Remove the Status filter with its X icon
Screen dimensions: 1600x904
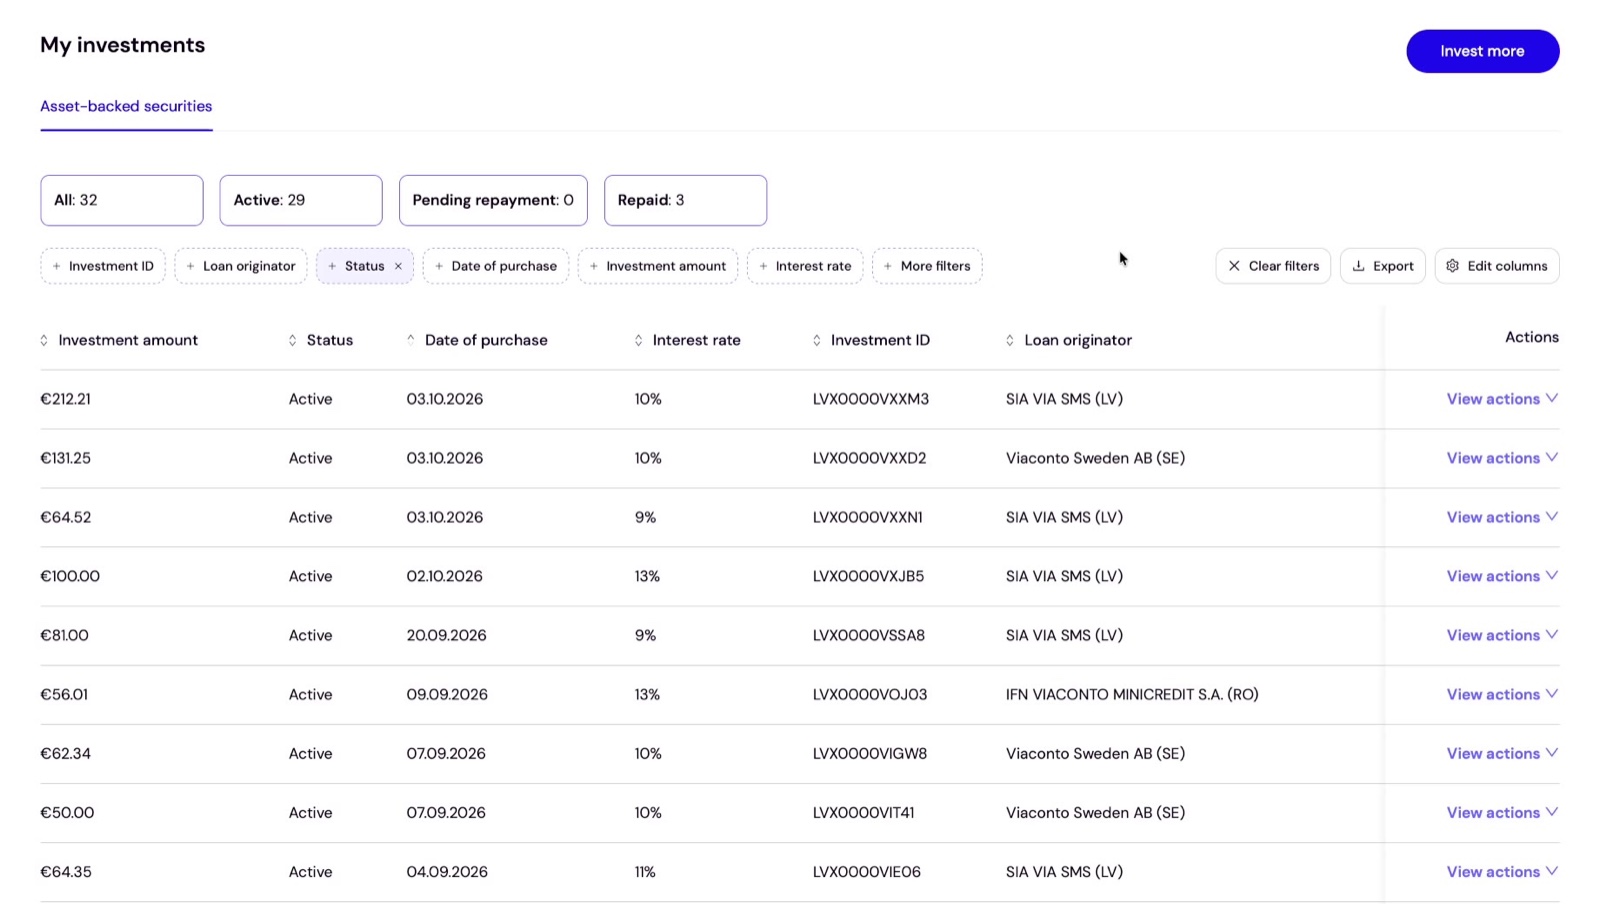398,266
